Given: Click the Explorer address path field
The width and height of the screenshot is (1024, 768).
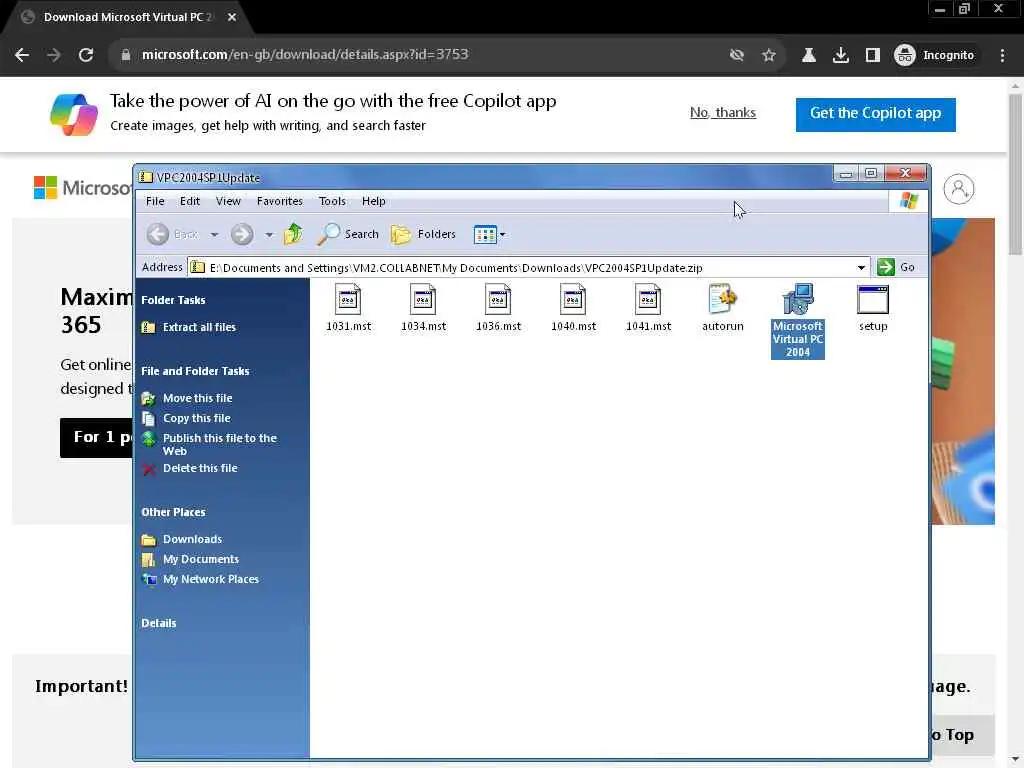Looking at the screenshot, I should (x=521, y=268).
